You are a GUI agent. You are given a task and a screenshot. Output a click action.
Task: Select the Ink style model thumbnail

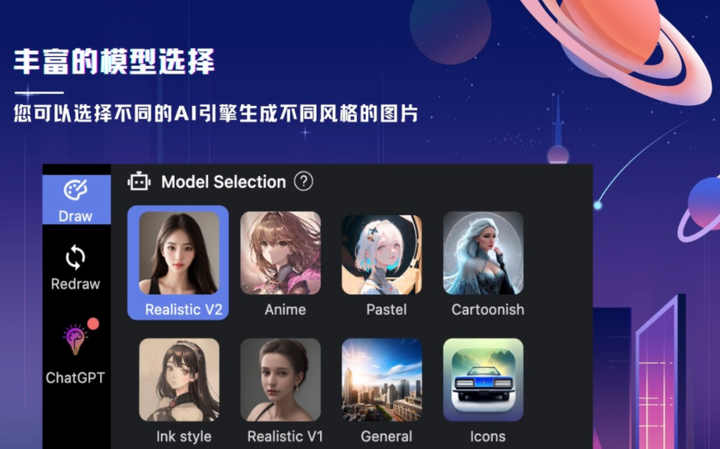click(179, 380)
